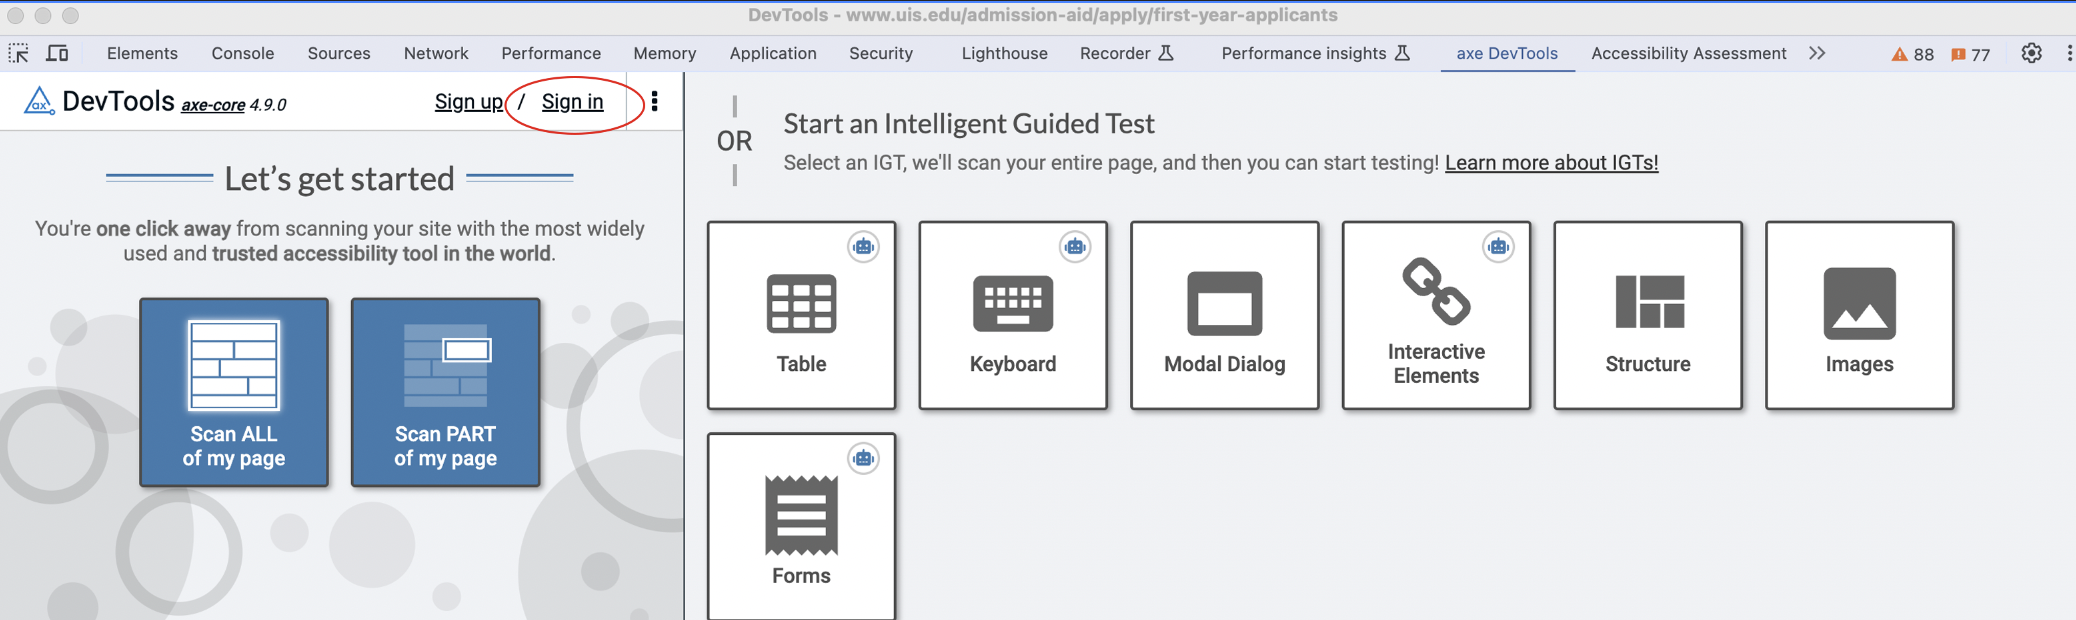Toggle the device toolbar icon
2076x620 pixels.
click(58, 53)
